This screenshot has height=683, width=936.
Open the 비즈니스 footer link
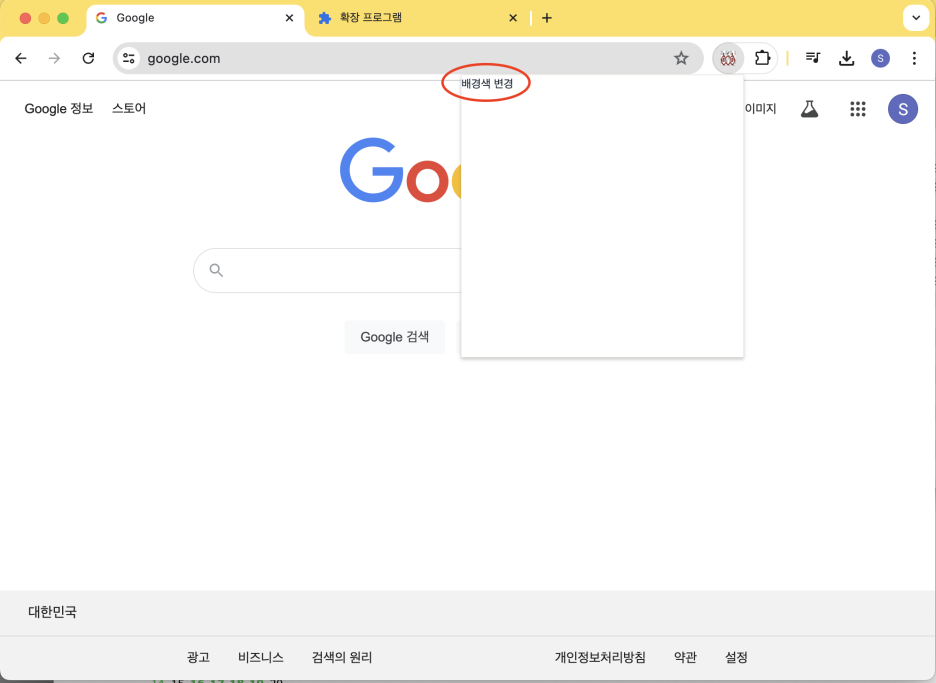260,657
